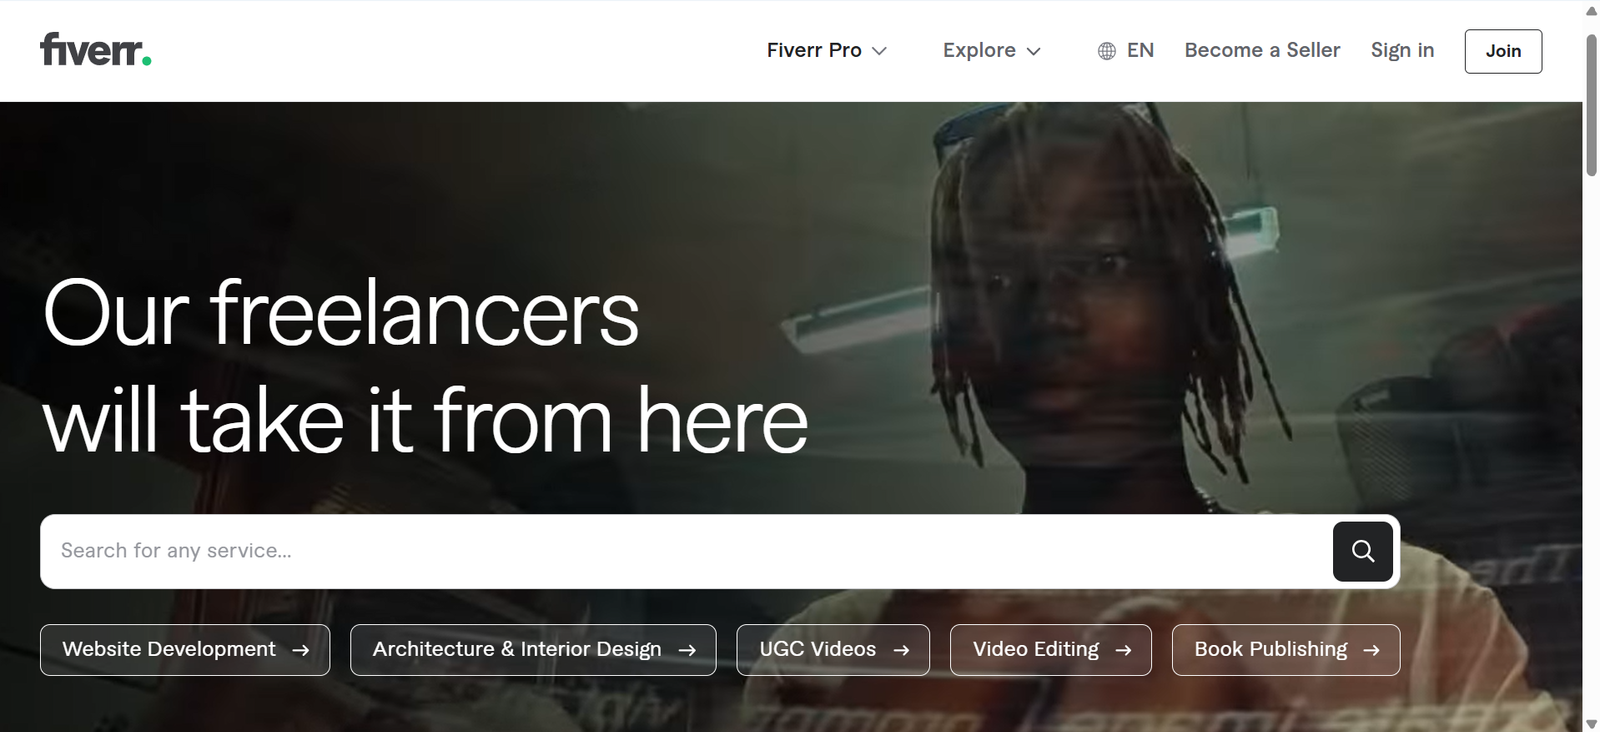Click the globe language icon
Image resolution: width=1600 pixels, height=732 pixels.
[x=1106, y=51]
